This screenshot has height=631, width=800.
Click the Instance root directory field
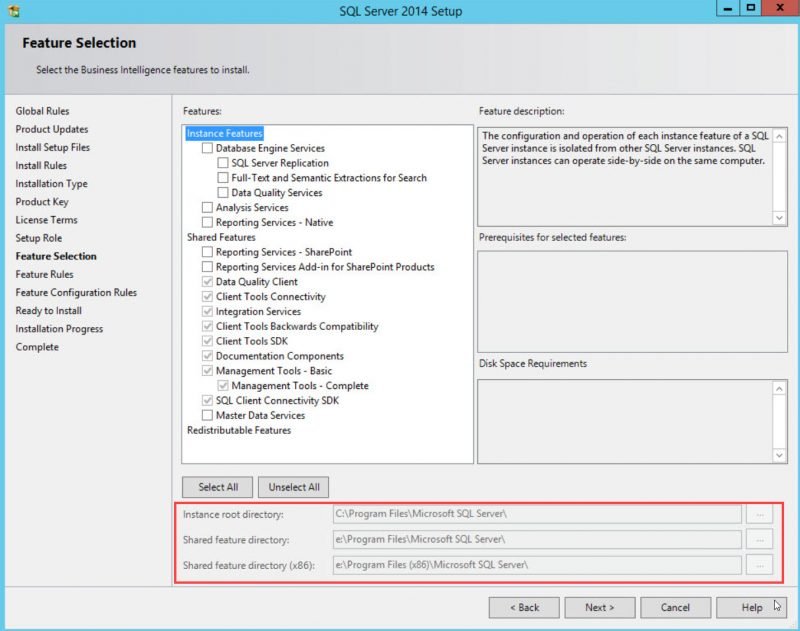point(537,514)
